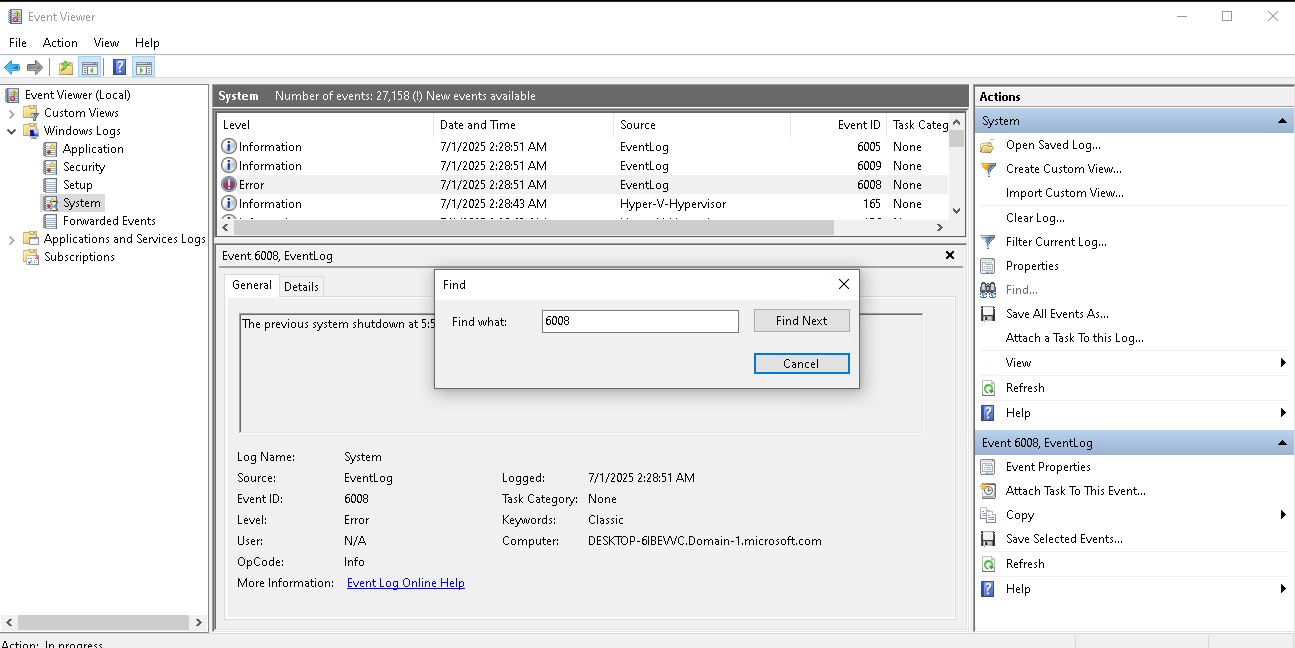This screenshot has width=1295, height=648.
Task: Sort by the Source column header
Action: [701, 125]
